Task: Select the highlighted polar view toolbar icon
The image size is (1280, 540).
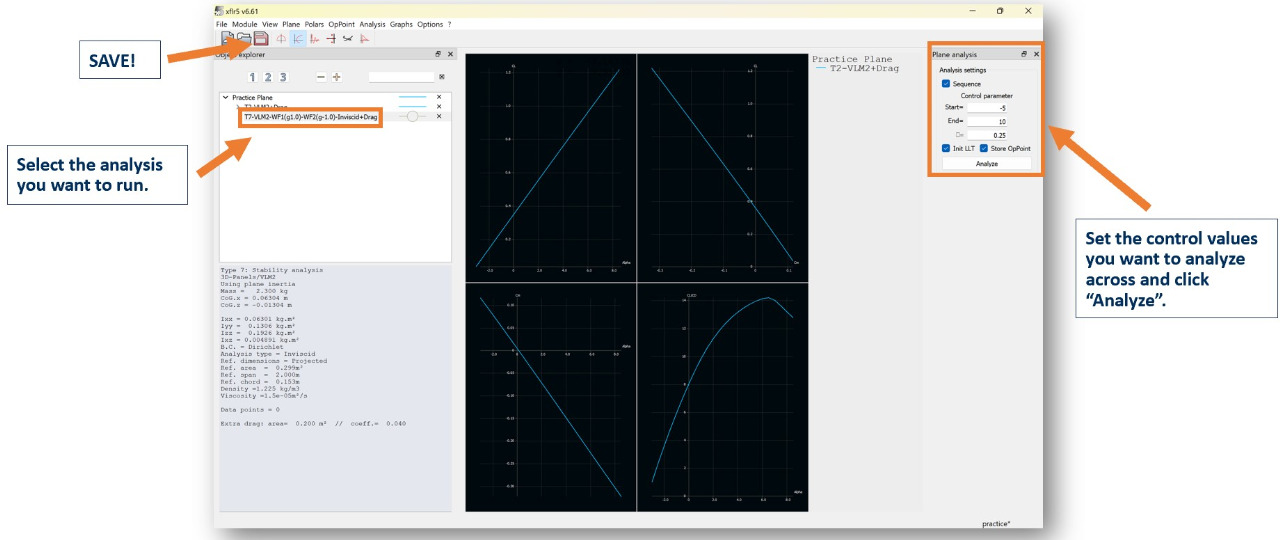Action: point(297,39)
